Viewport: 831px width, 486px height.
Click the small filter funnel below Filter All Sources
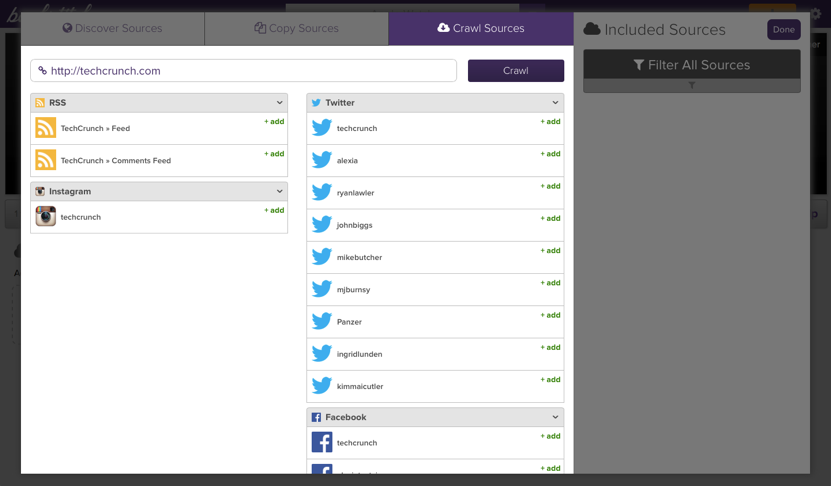click(692, 85)
